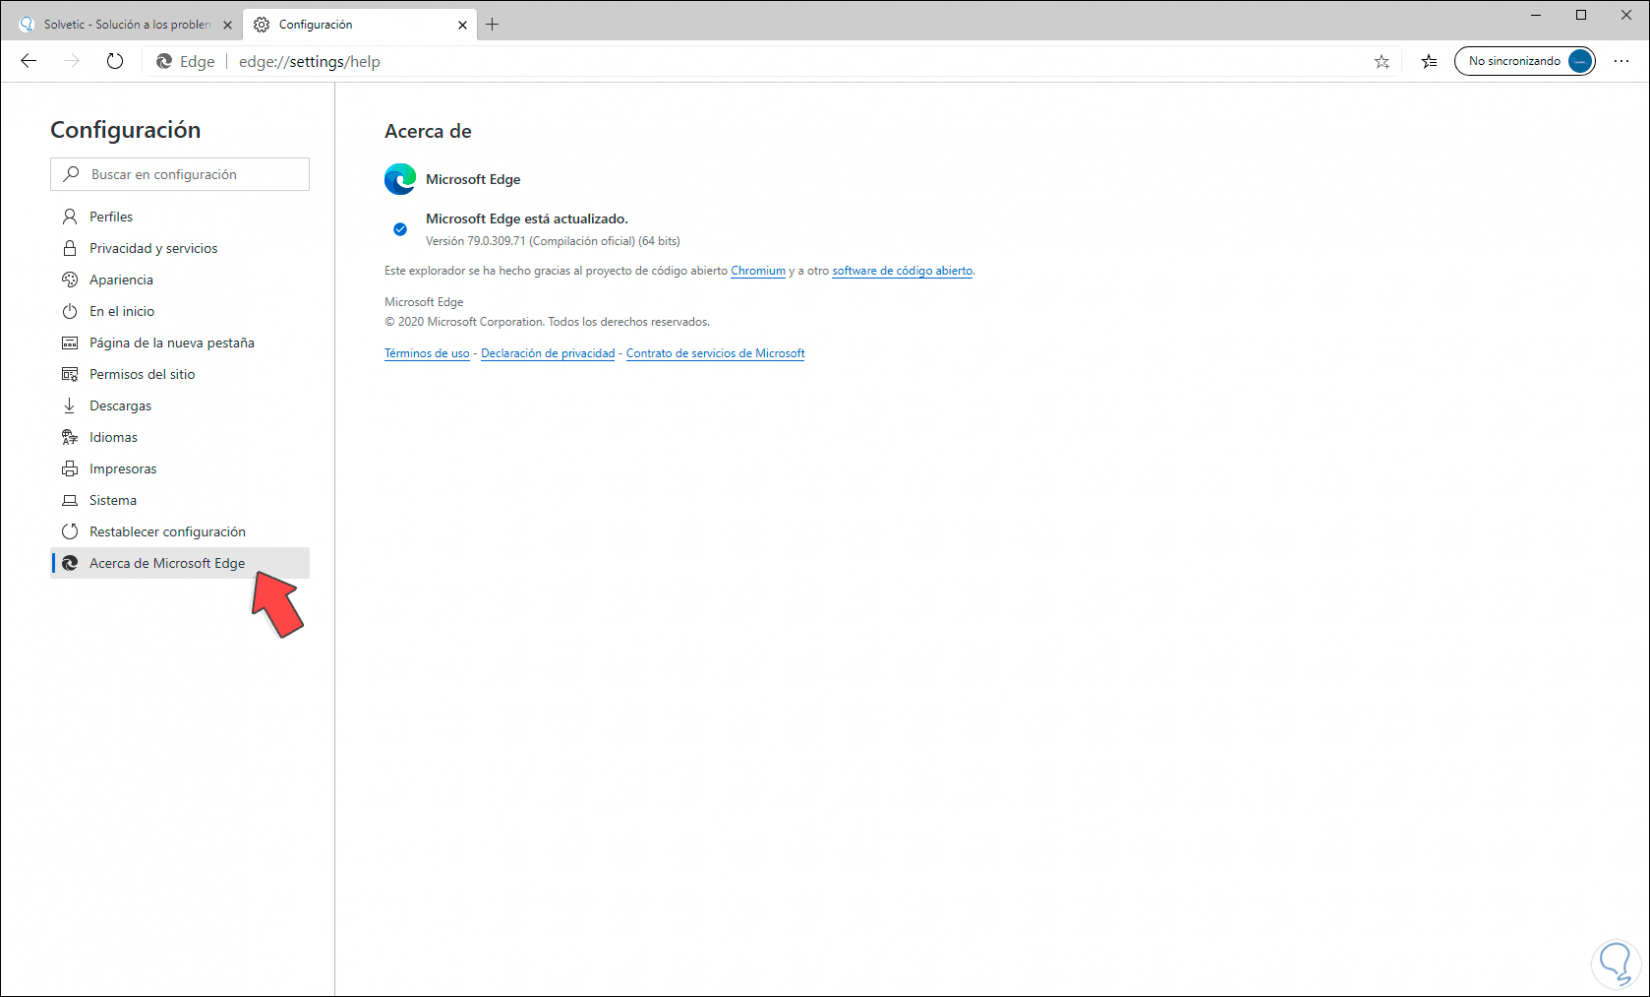This screenshot has width=1650, height=997.
Task: Focus the Buscar en configuración search box
Action: click(180, 174)
